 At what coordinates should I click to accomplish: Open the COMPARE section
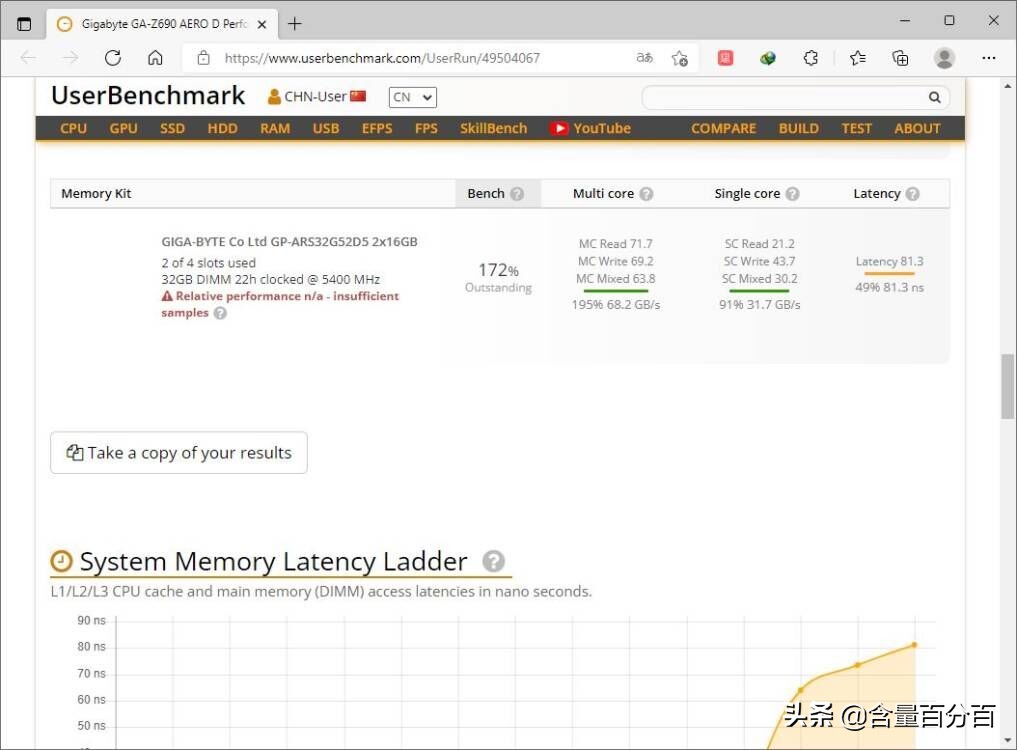722,128
